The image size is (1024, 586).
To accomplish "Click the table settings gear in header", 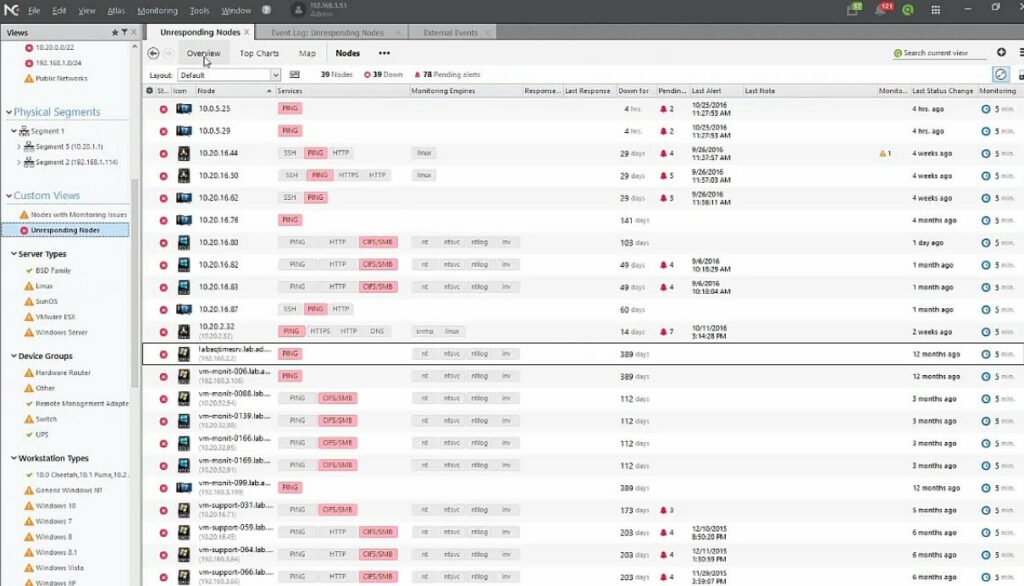I will pyautogui.click(x=150, y=91).
